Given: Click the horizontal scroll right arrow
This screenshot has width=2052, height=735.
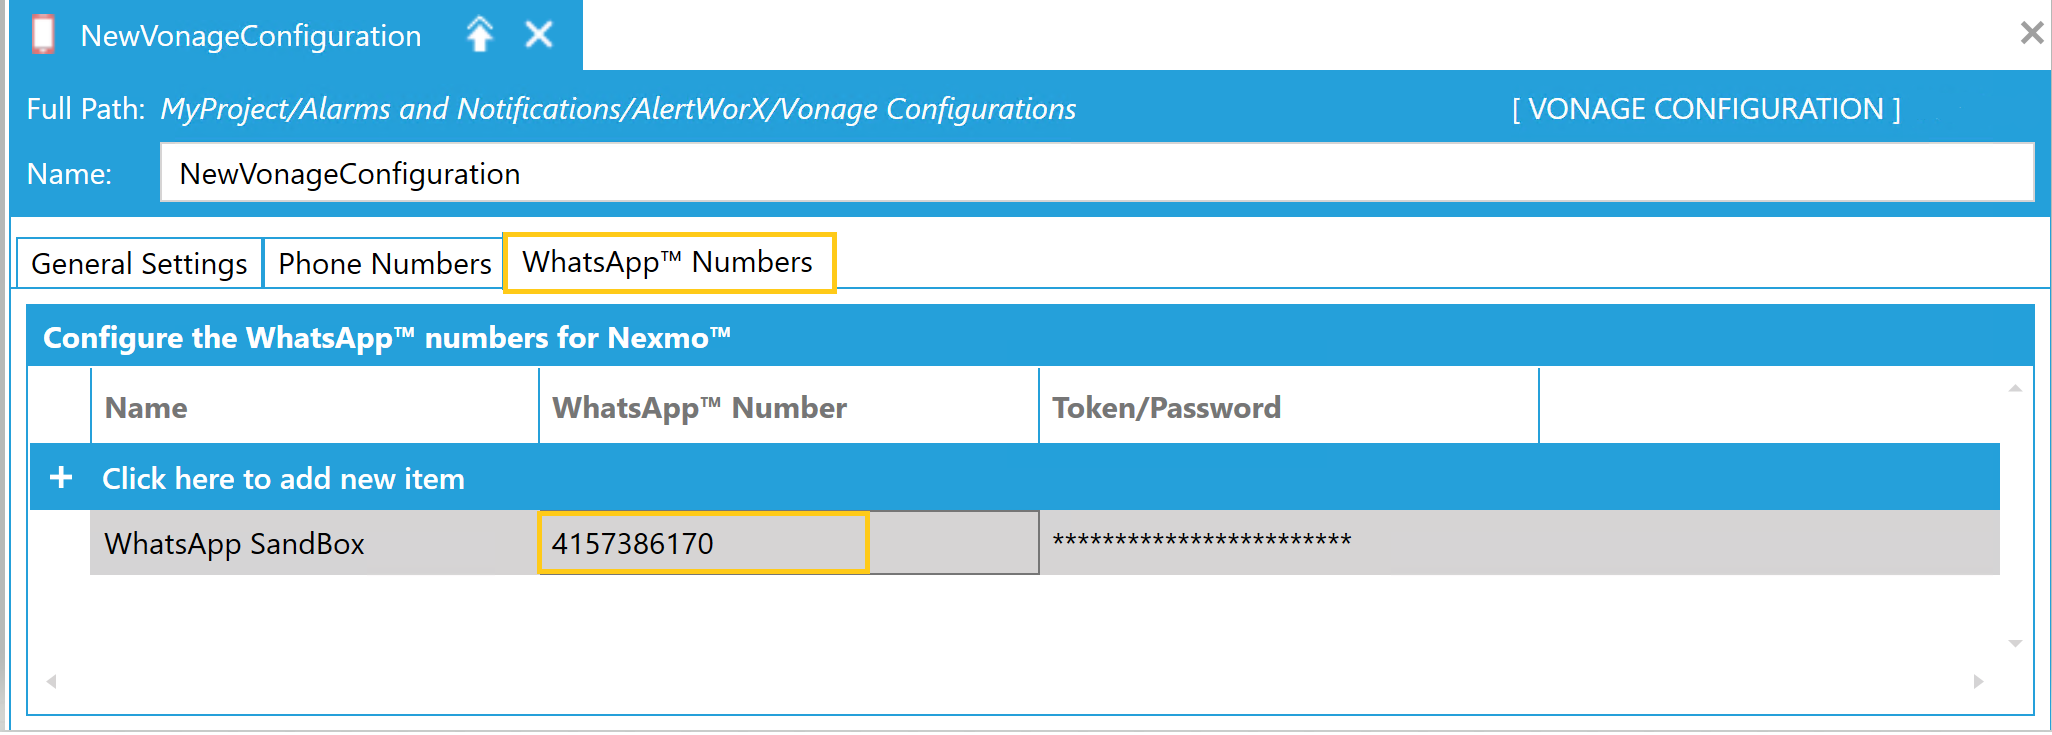Looking at the screenshot, I should click(x=1978, y=681).
